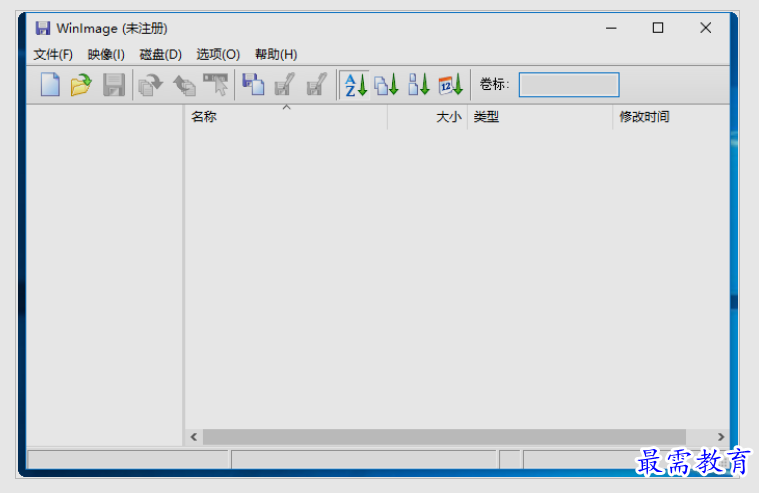Image resolution: width=759 pixels, height=493 pixels.
Task: Sort by the 修改时间 column header
Action: [671, 117]
